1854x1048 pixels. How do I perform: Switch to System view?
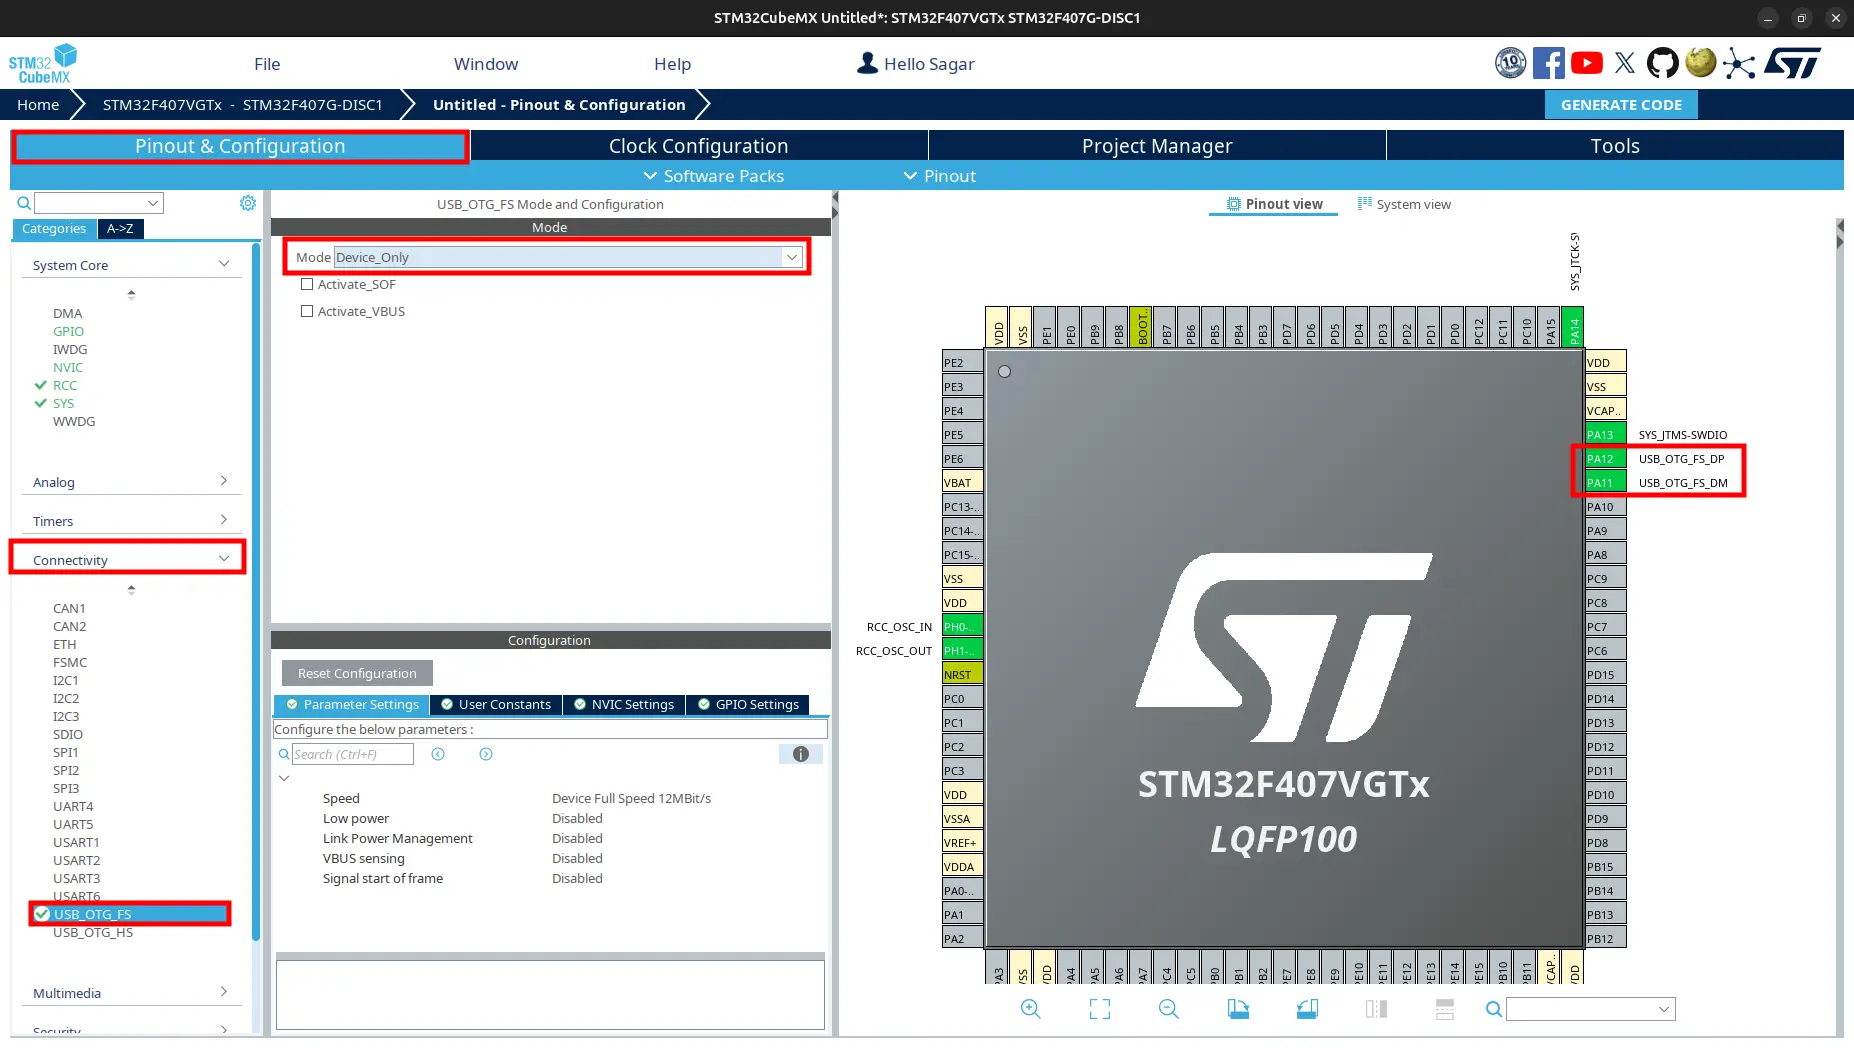coord(1403,204)
